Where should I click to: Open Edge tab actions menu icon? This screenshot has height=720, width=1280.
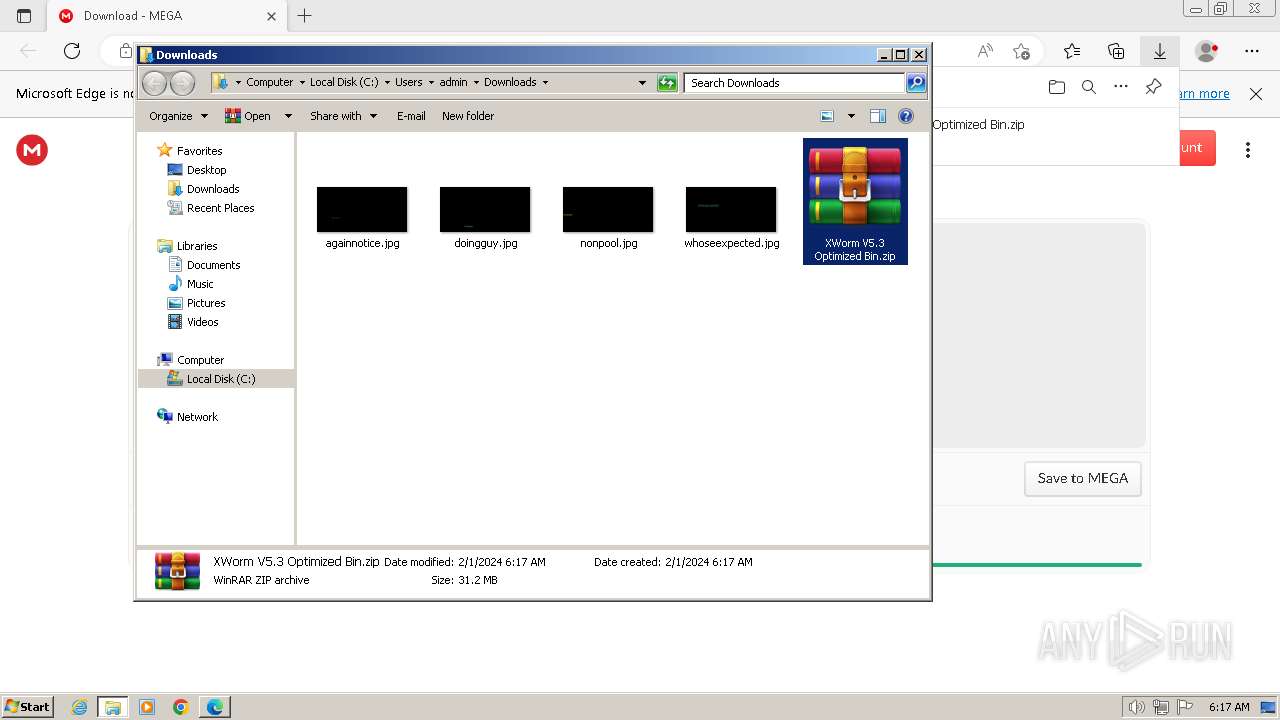24,16
